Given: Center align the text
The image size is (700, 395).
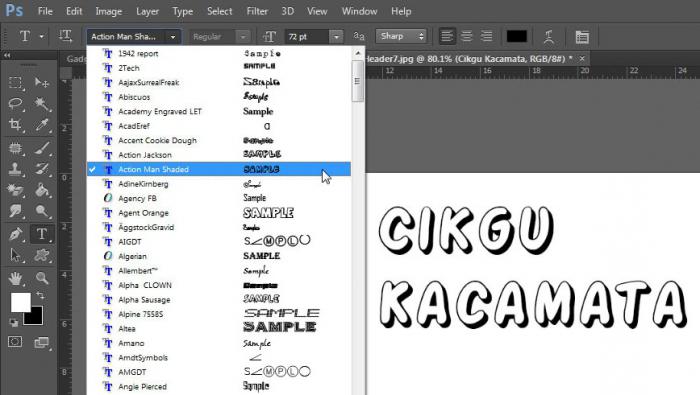Looking at the screenshot, I should pyautogui.click(x=467, y=36).
